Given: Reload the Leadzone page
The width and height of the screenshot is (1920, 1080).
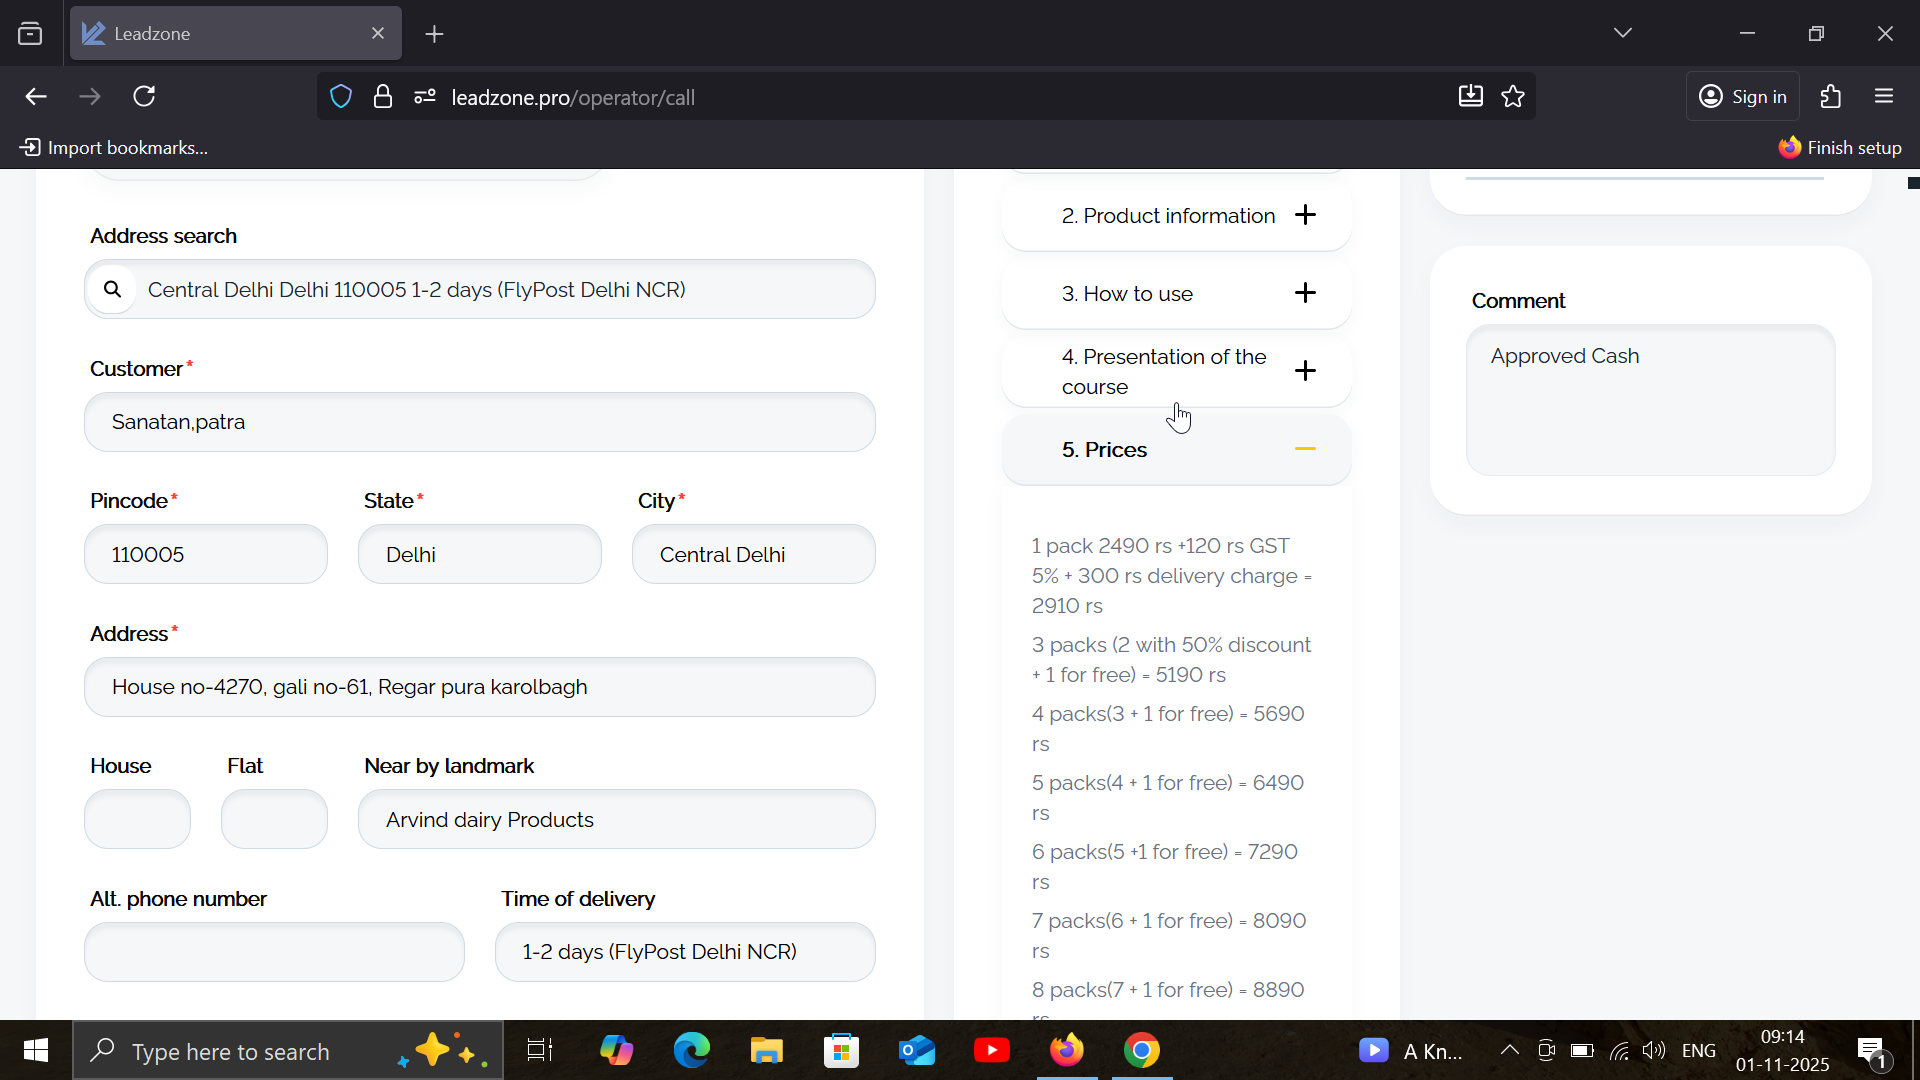Looking at the screenshot, I should click(x=144, y=97).
